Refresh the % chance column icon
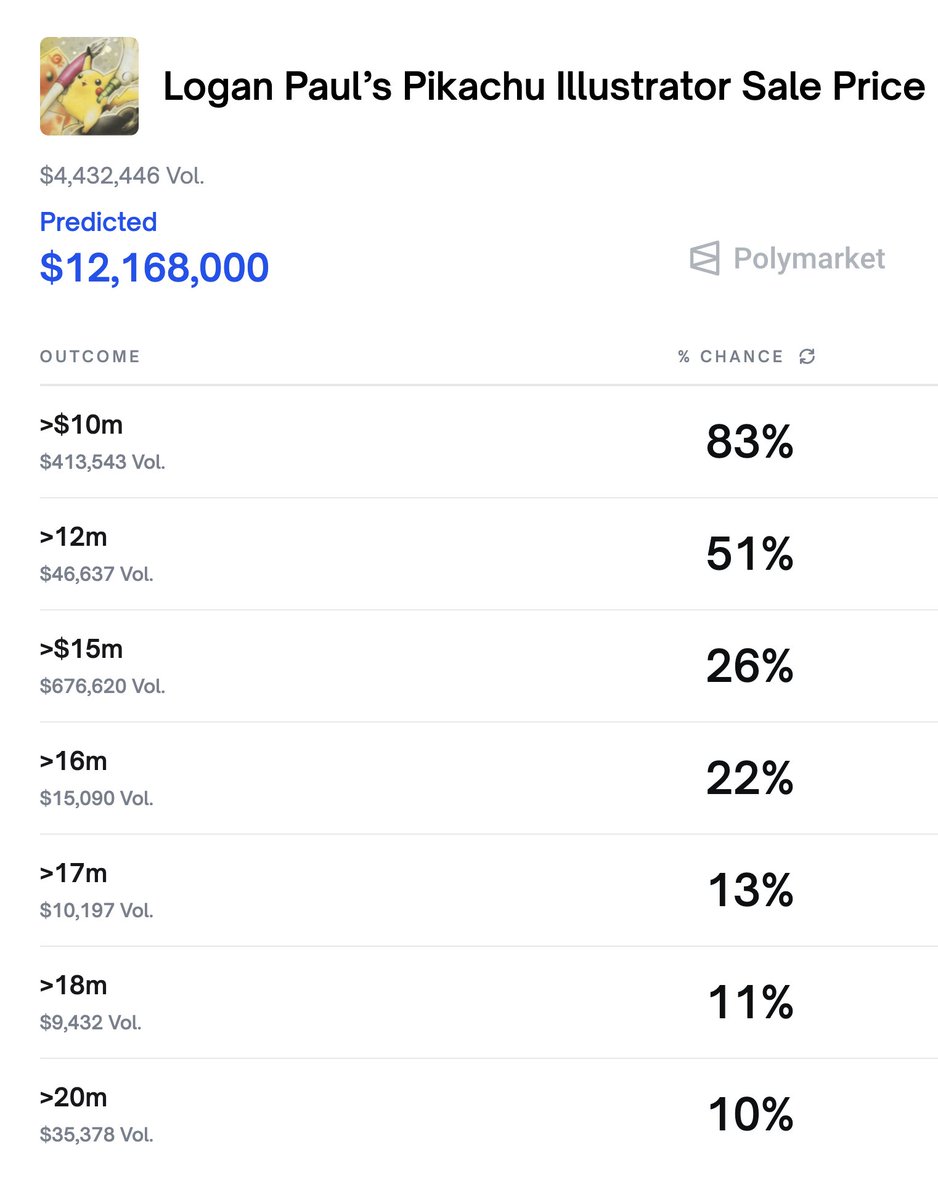 point(807,356)
